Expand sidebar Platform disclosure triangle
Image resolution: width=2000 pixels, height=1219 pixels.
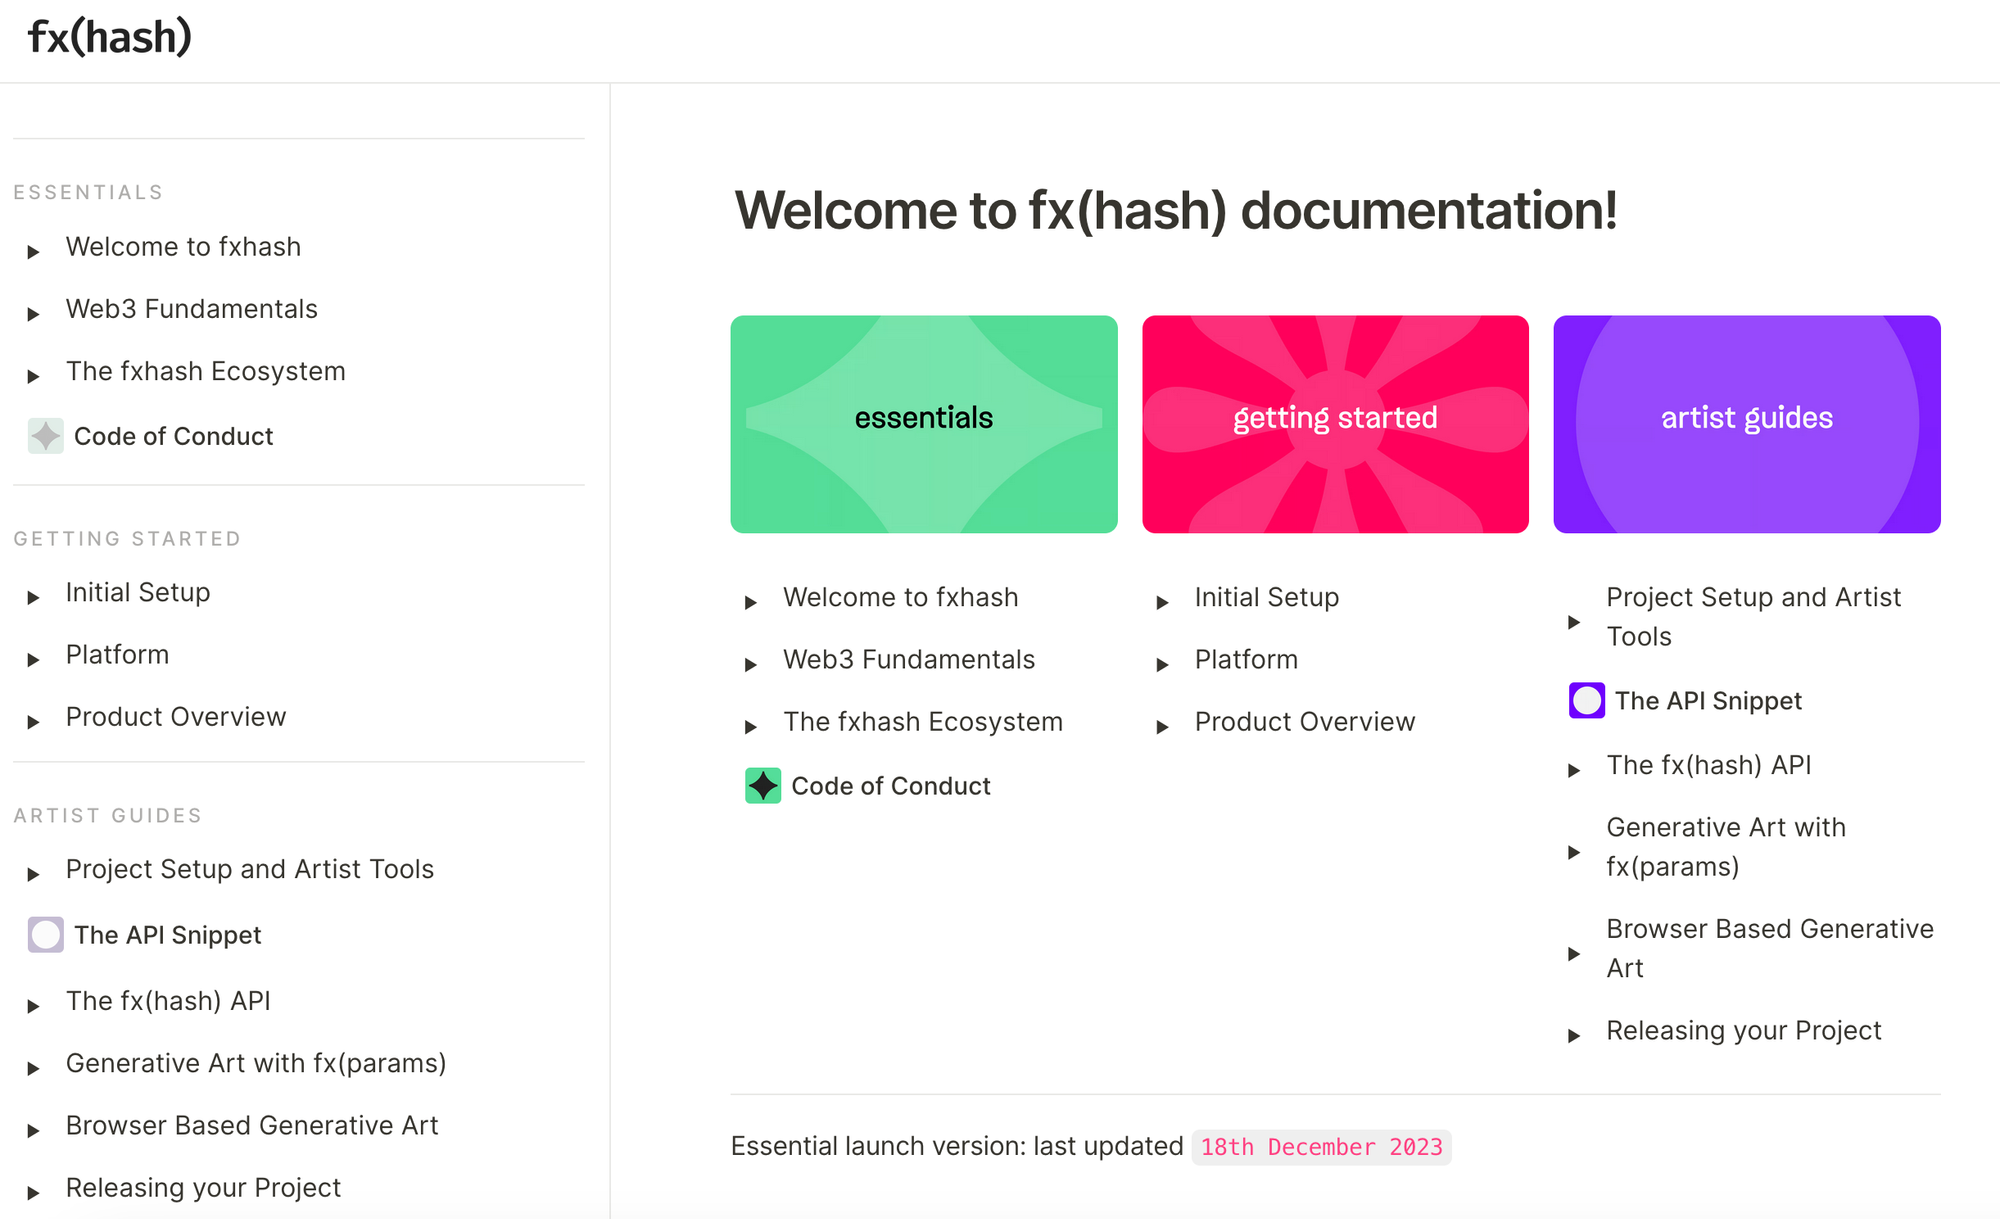pos(34,660)
